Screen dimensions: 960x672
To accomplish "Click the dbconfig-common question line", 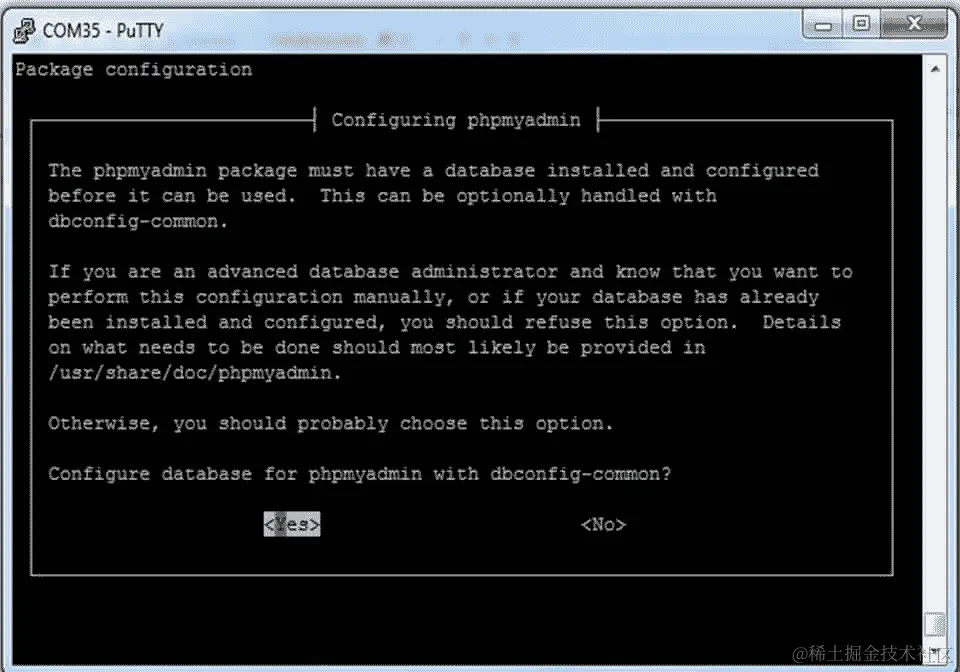I will (360, 473).
